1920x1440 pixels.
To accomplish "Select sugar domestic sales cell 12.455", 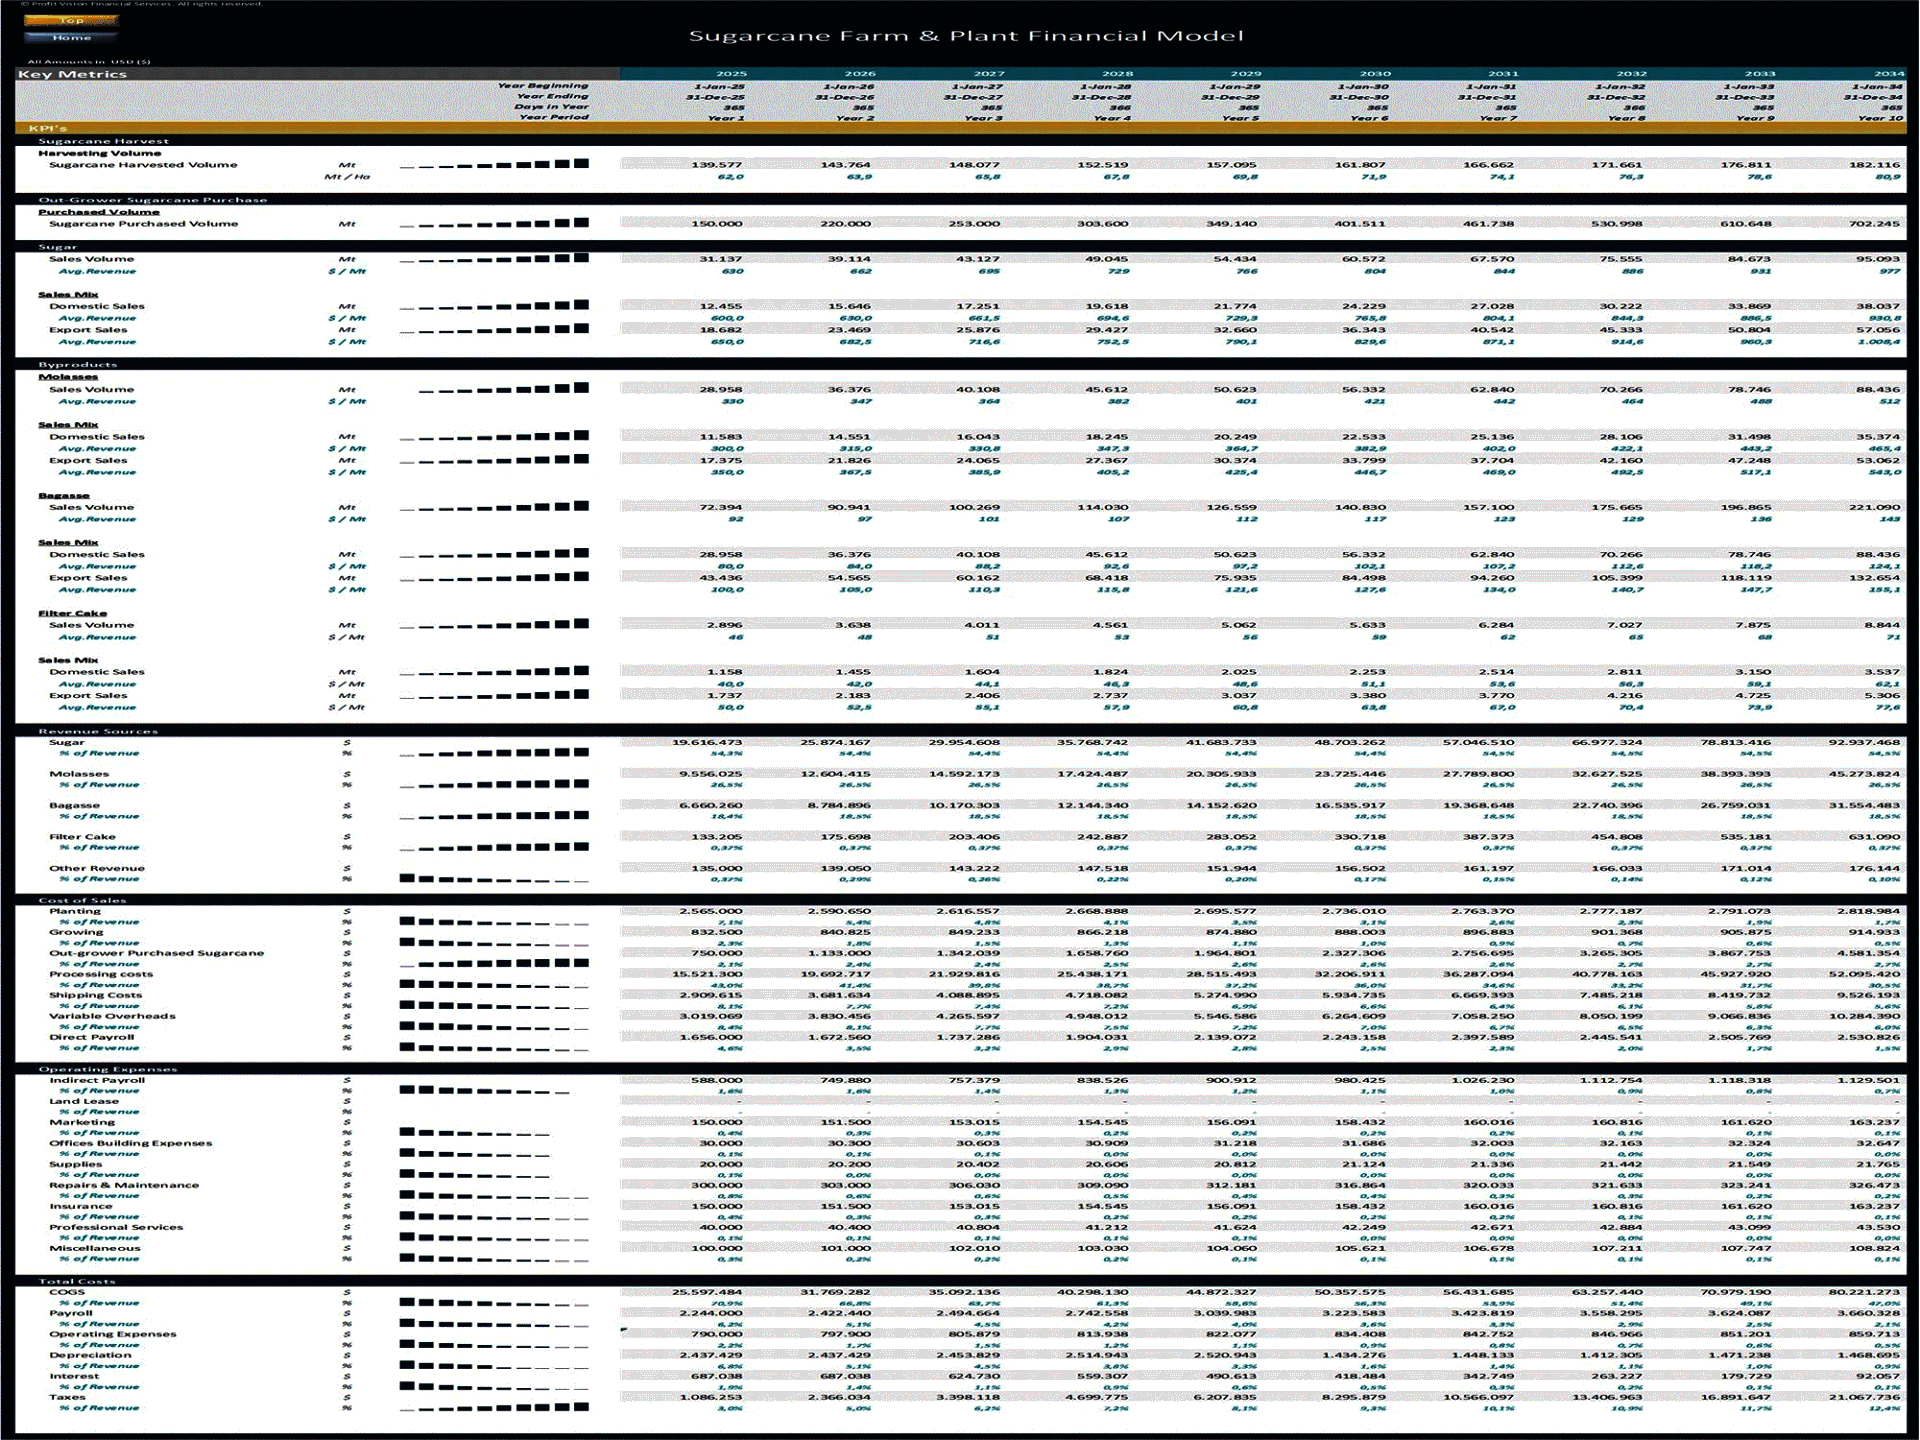I will tap(720, 306).
